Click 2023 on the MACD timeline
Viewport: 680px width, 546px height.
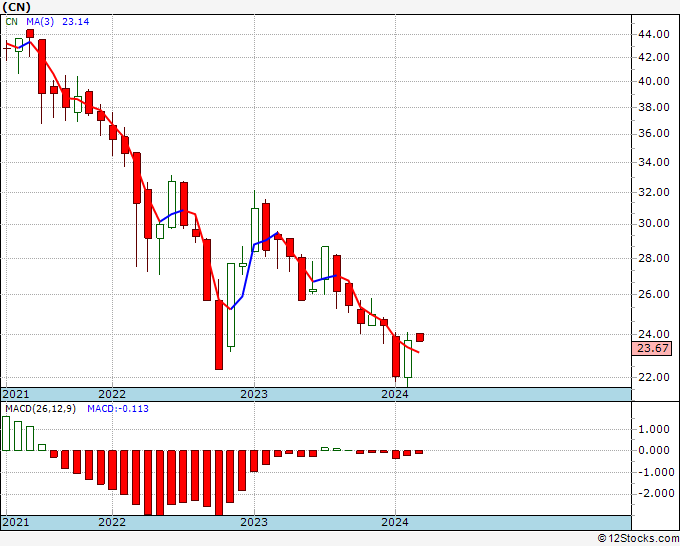pyautogui.click(x=254, y=522)
